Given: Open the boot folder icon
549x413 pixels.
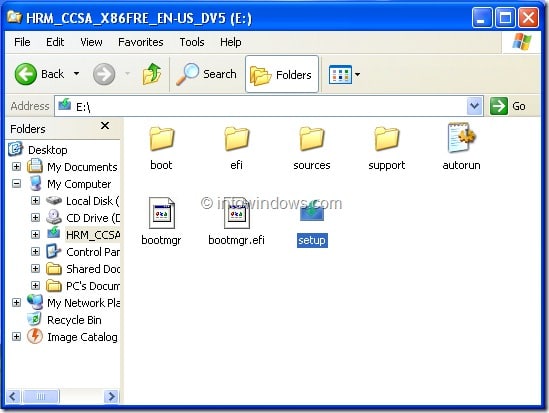Looking at the screenshot, I should tap(161, 139).
